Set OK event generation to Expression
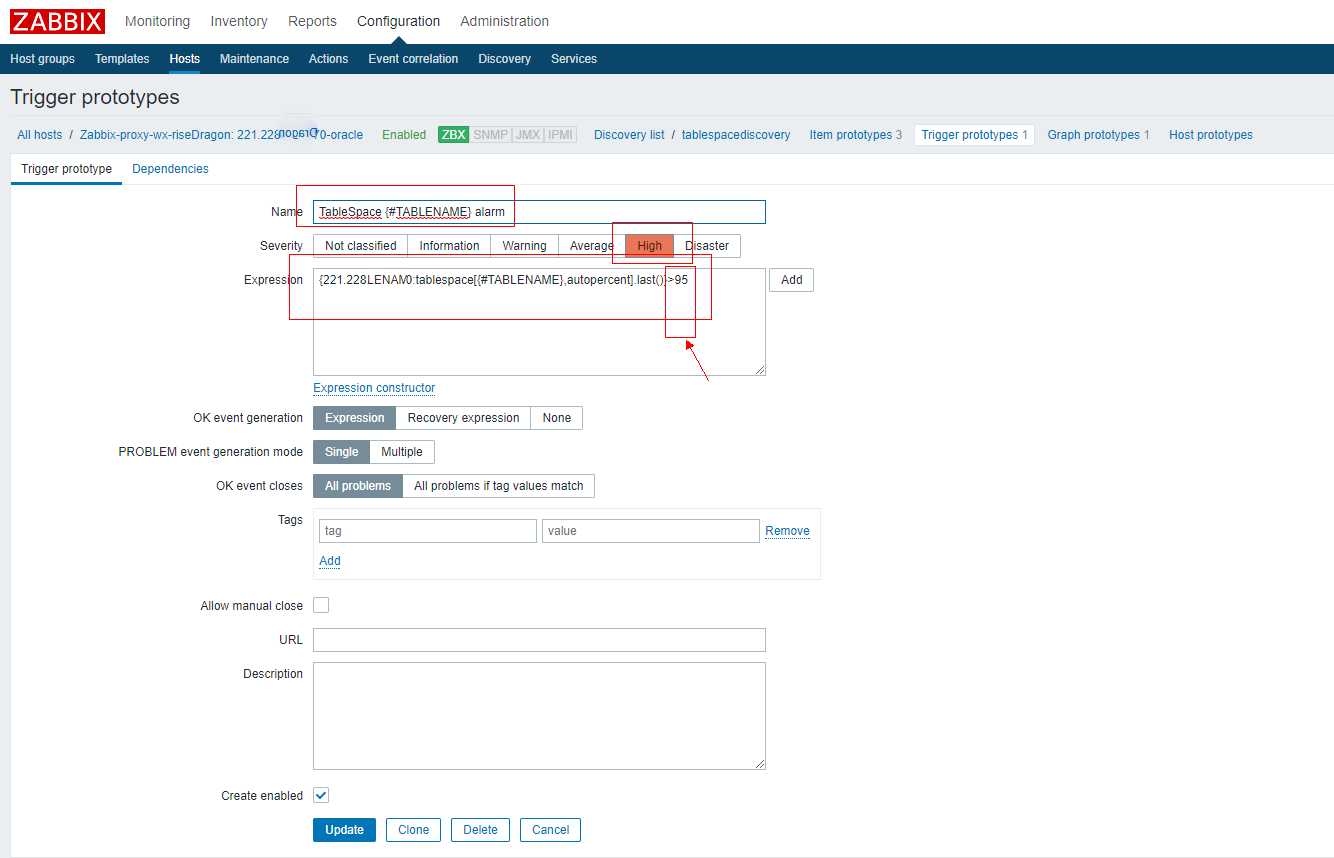 point(354,418)
